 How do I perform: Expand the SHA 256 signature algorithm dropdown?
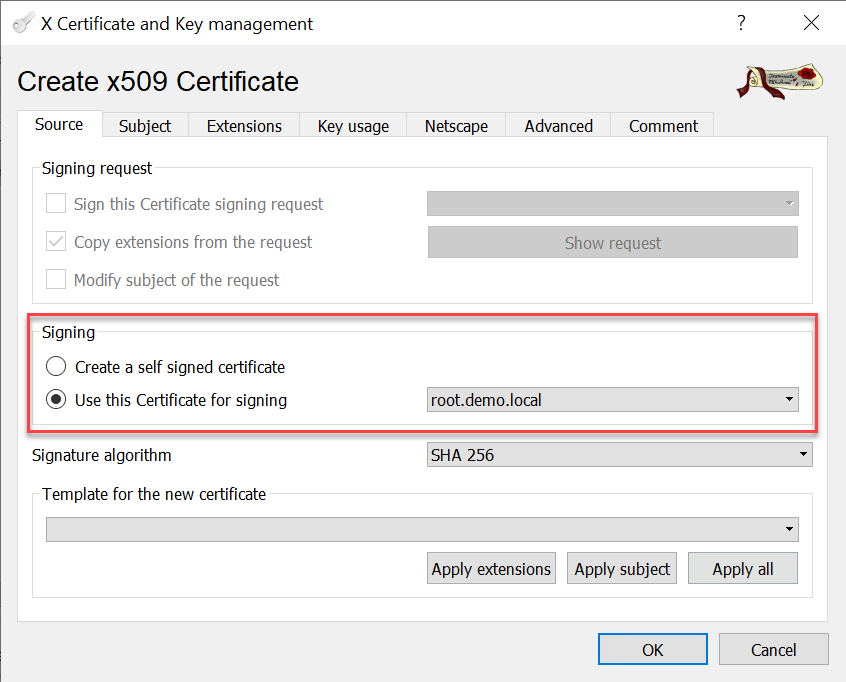[x=619, y=455]
